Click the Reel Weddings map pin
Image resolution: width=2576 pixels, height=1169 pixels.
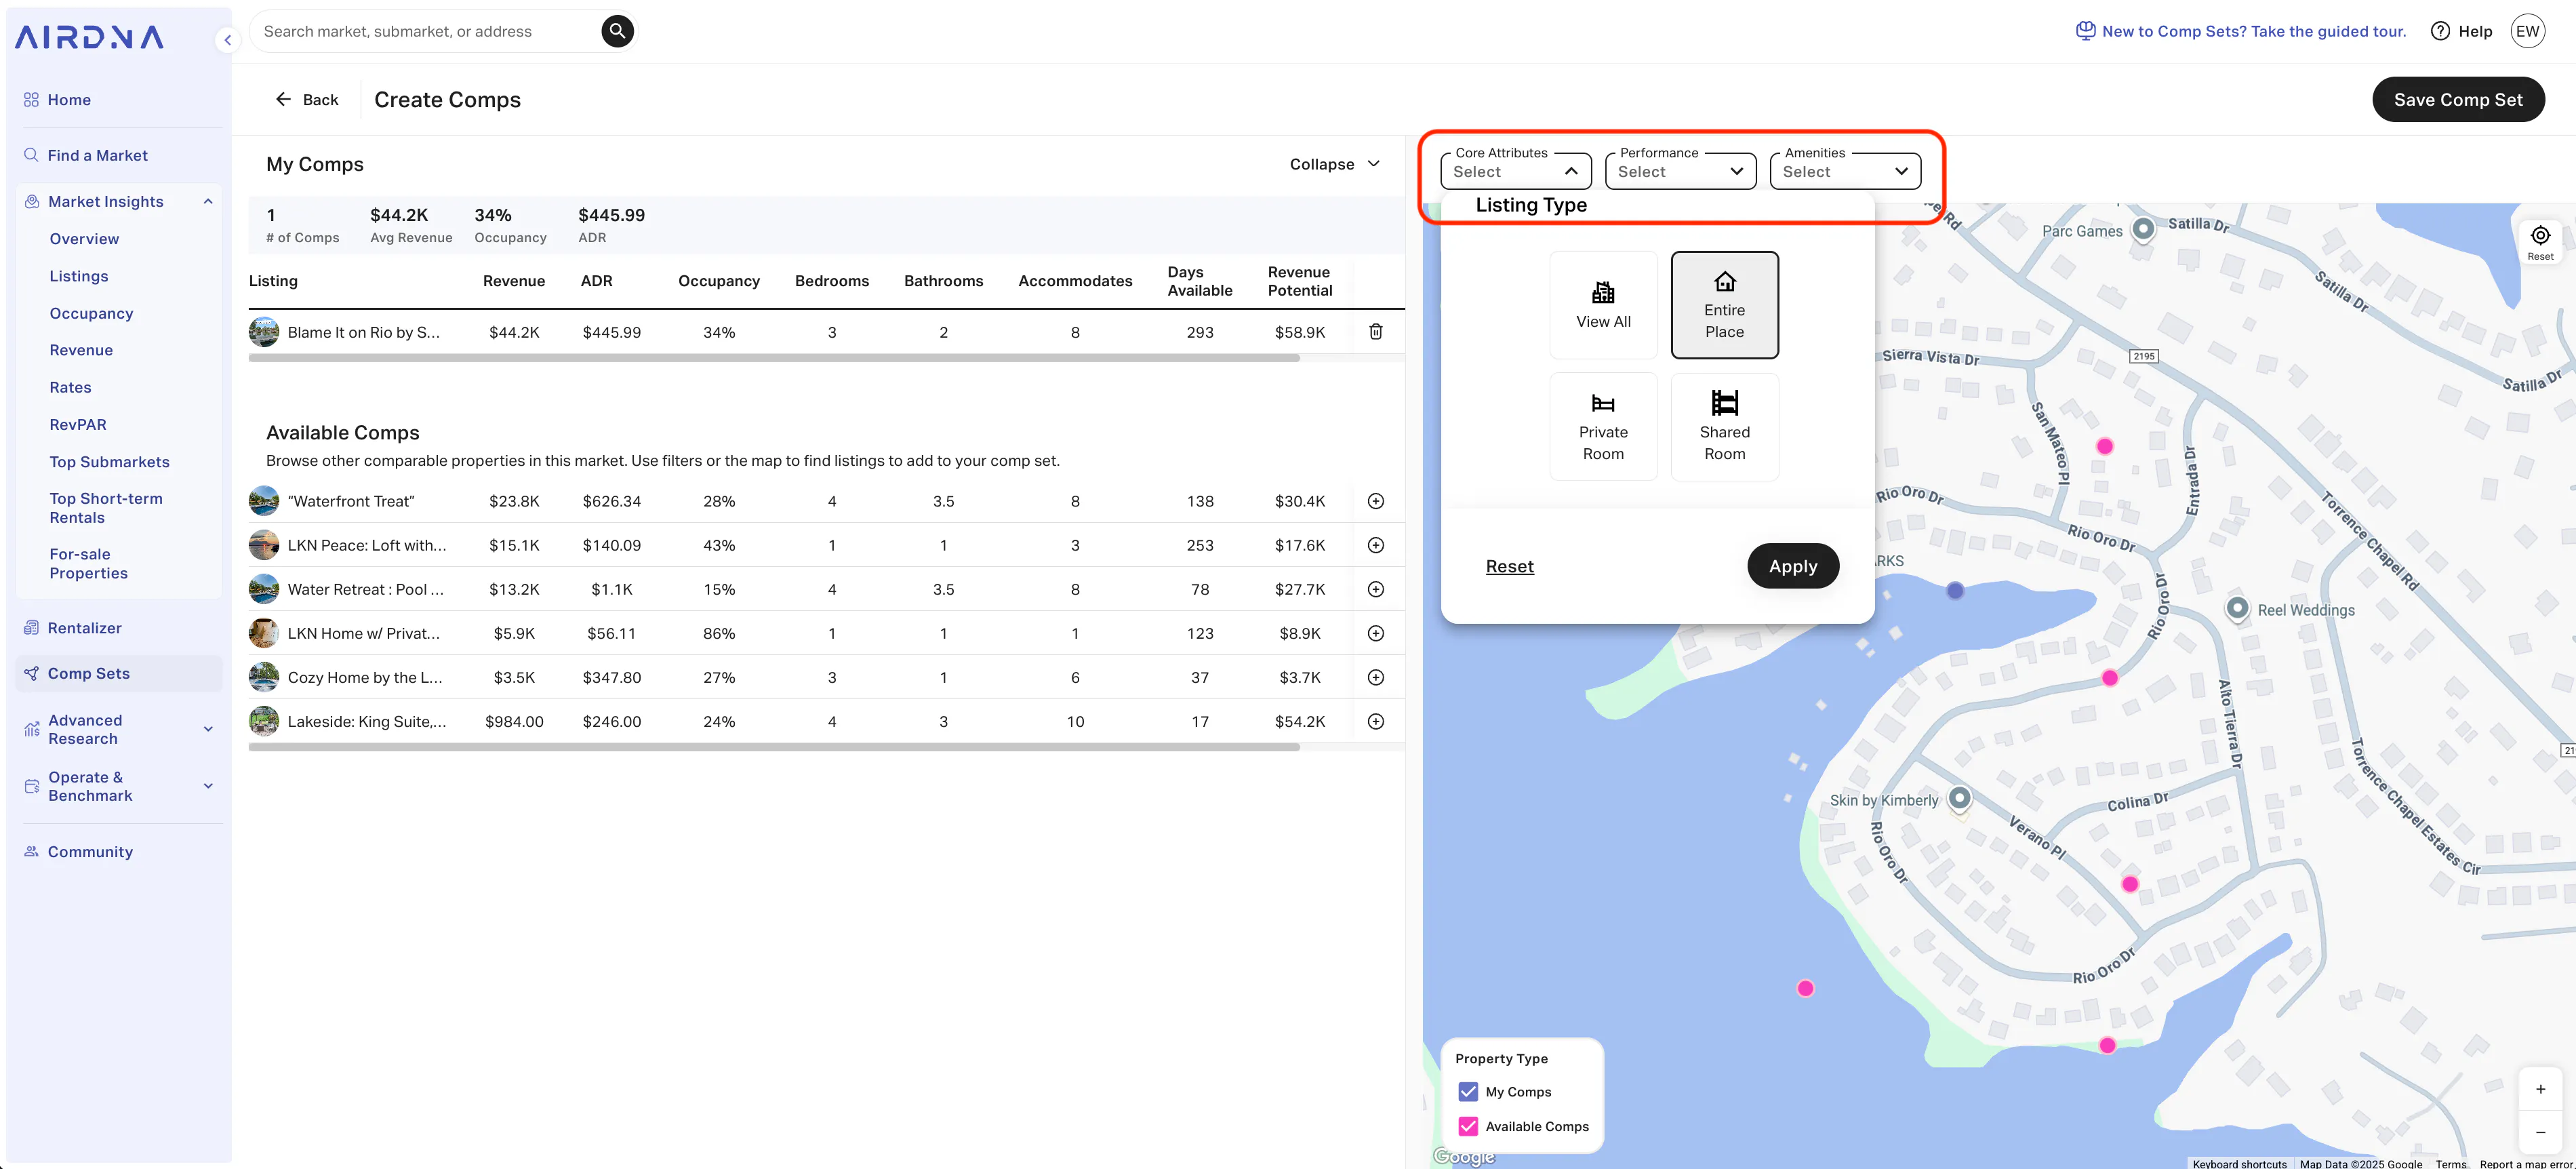(x=2237, y=608)
